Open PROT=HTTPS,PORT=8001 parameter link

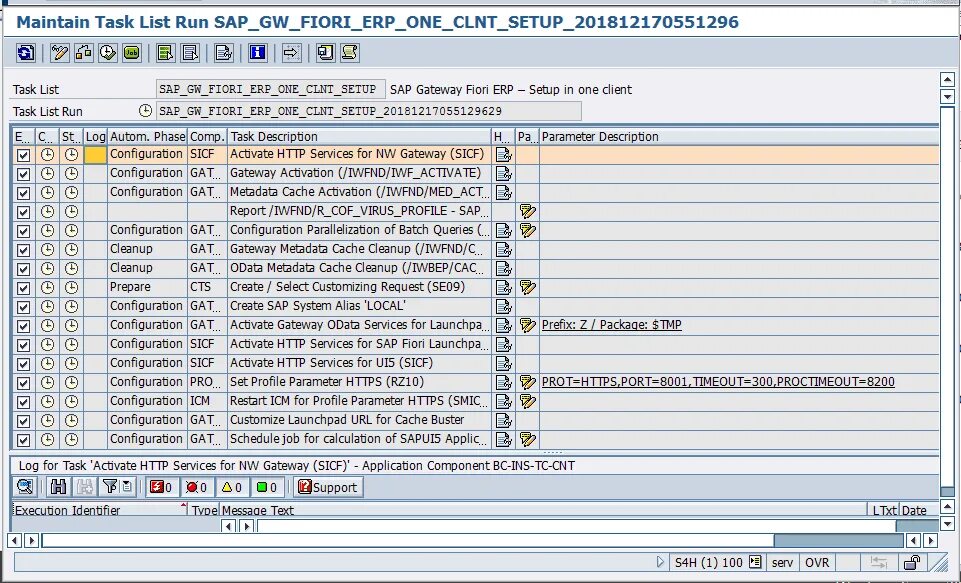point(718,382)
